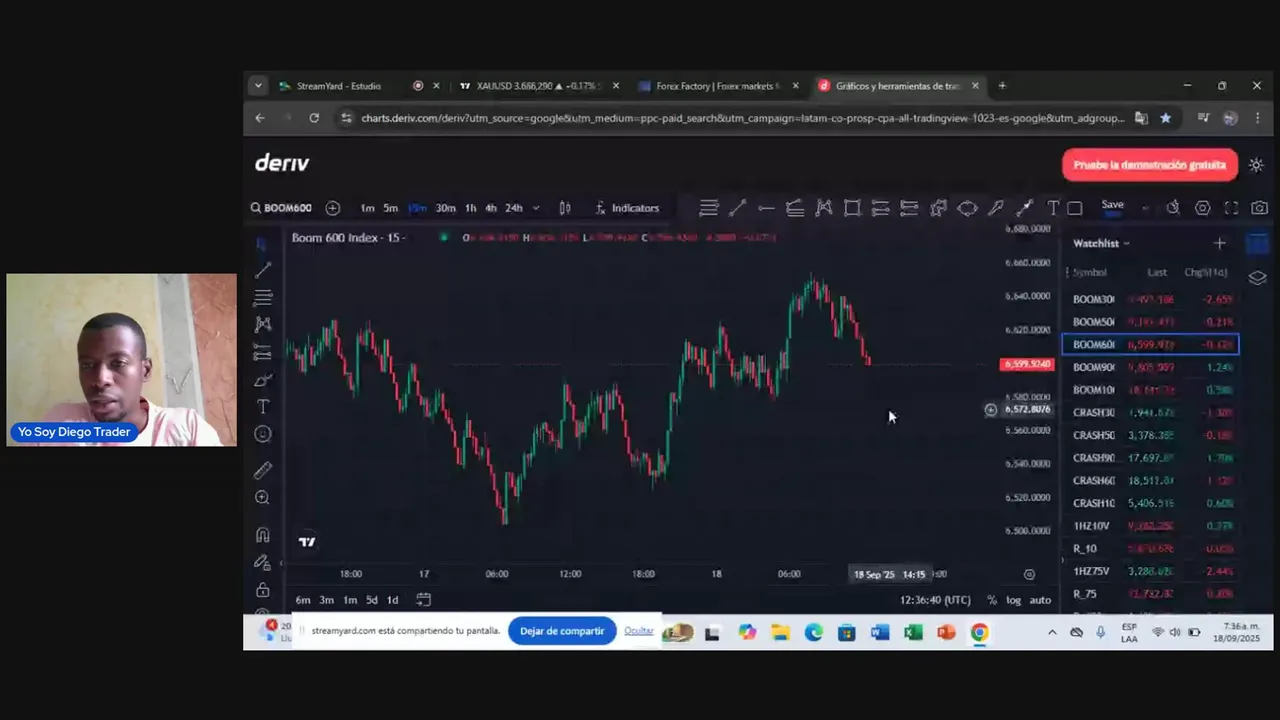Select R_75 in the watchlist
Viewport: 1280px width, 720px height.
[x=1151, y=594]
